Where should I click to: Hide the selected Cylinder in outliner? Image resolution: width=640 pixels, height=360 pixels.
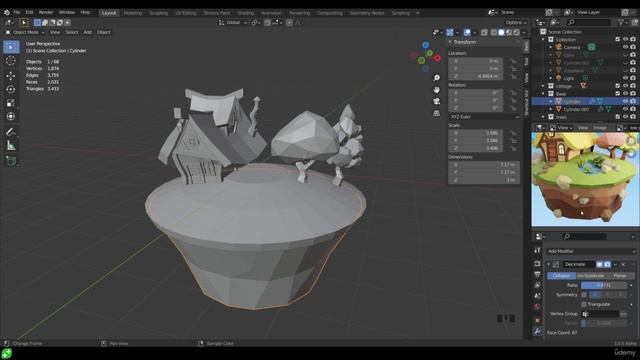625,101
